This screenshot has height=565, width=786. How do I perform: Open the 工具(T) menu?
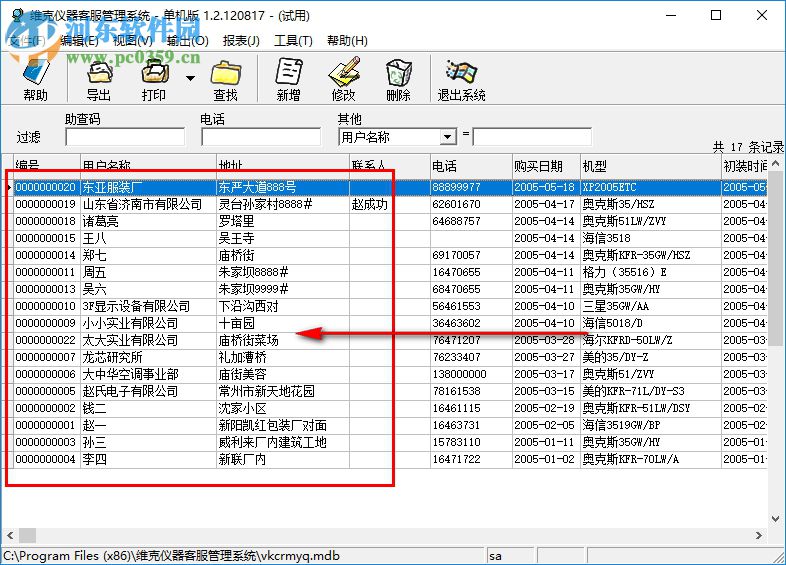click(x=293, y=41)
